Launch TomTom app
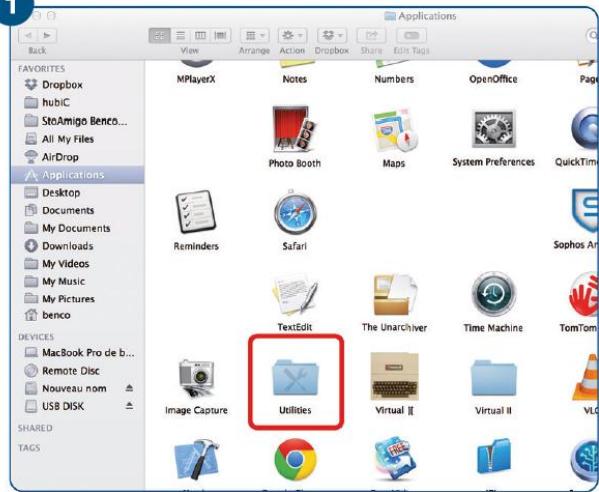The image size is (599, 492). [584, 295]
